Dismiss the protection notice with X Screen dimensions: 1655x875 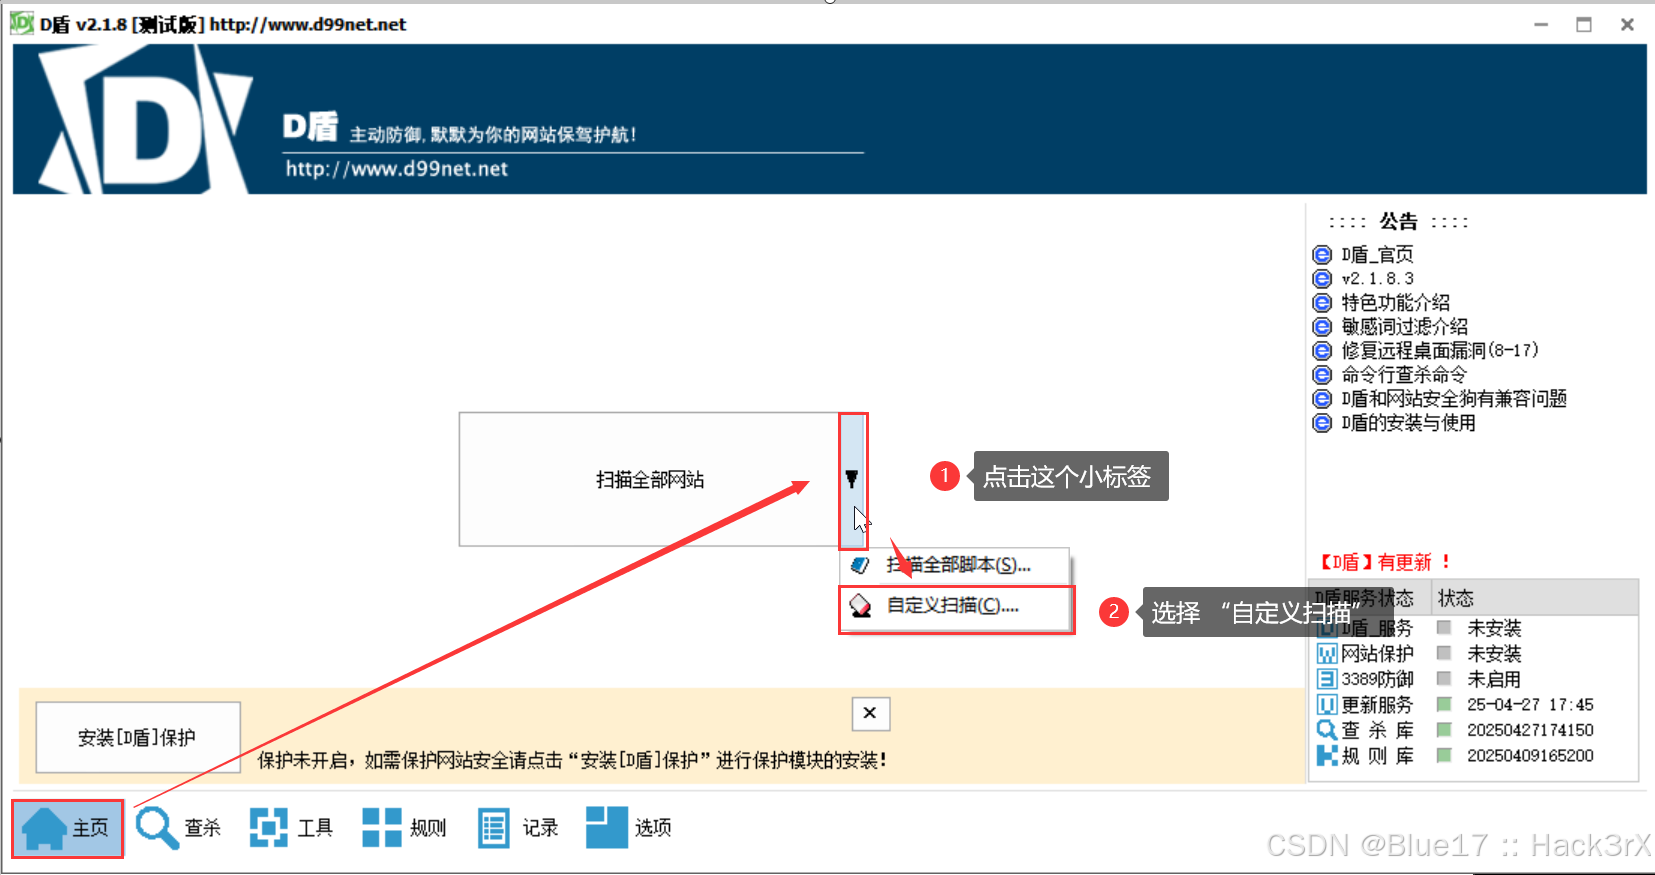(870, 713)
